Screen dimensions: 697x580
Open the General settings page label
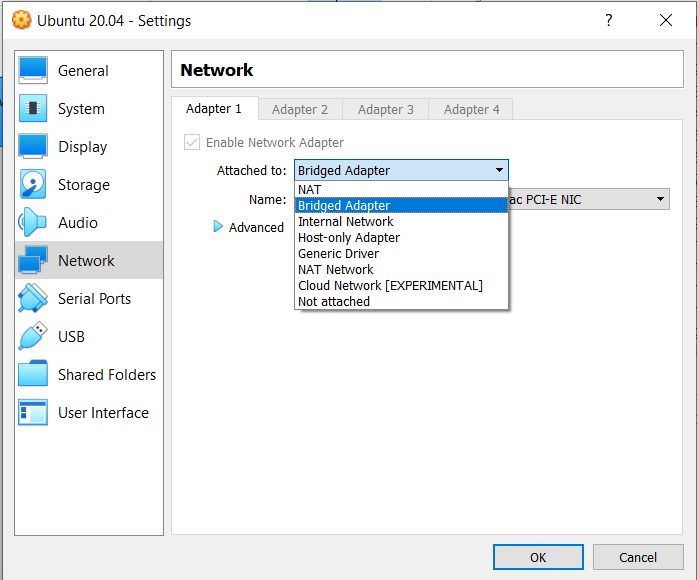(x=83, y=71)
